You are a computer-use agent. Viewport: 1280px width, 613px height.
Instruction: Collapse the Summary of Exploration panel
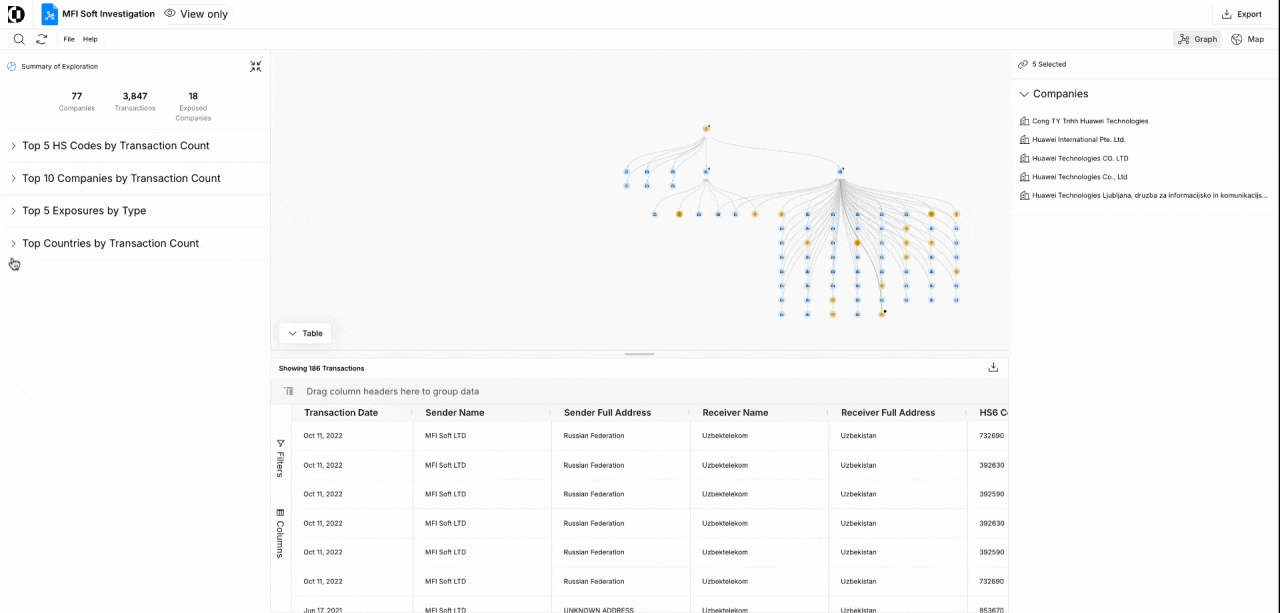256,66
